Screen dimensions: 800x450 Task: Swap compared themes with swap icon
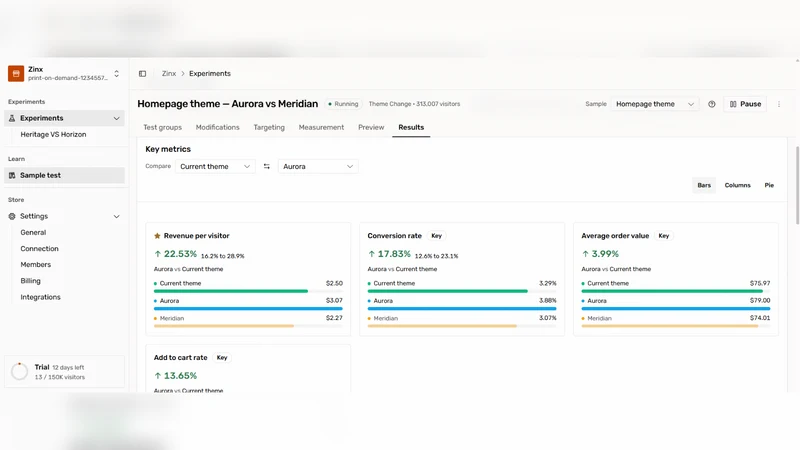(266, 166)
